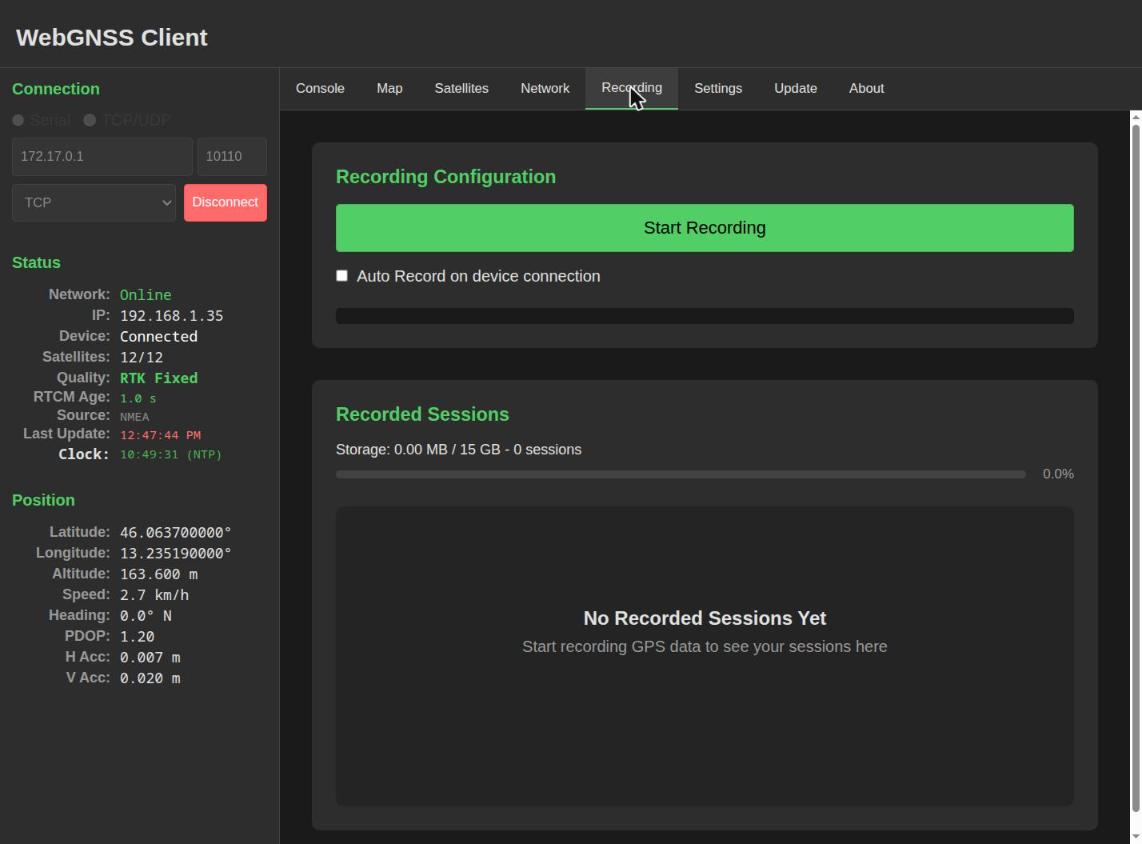
Task: Click the Longitude value 13.235190000°
Action: click(176, 553)
